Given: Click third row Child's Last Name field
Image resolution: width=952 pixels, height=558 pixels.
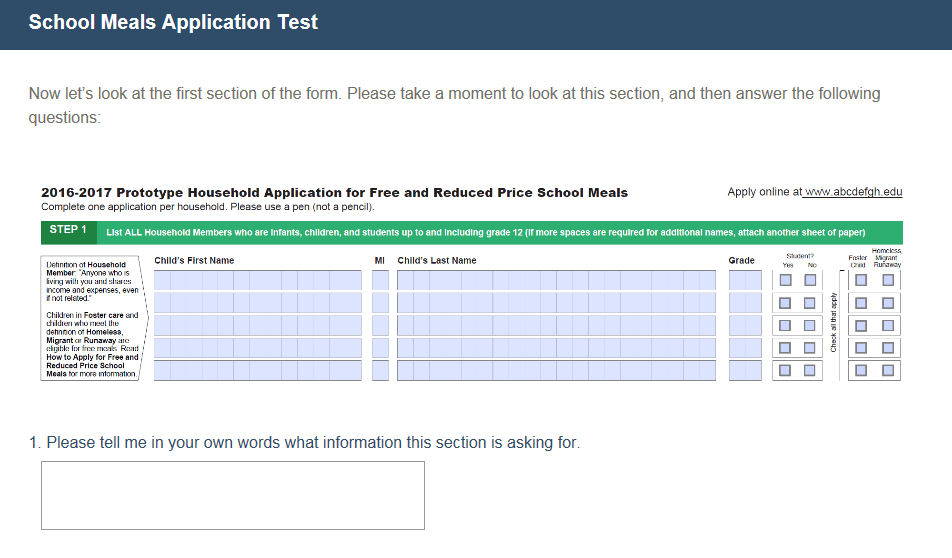Looking at the screenshot, I should (556, 325).
